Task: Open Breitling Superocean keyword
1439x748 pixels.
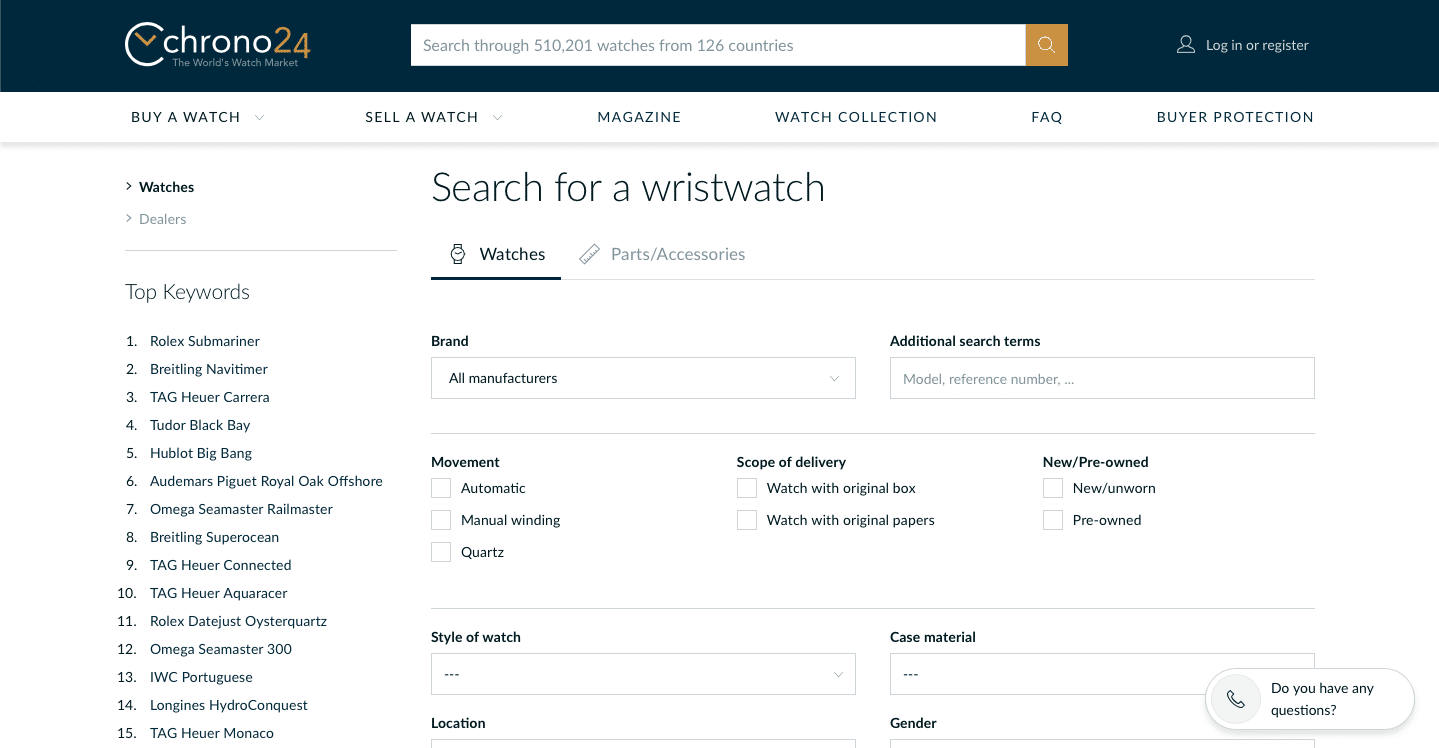Action: pos(215,537)
